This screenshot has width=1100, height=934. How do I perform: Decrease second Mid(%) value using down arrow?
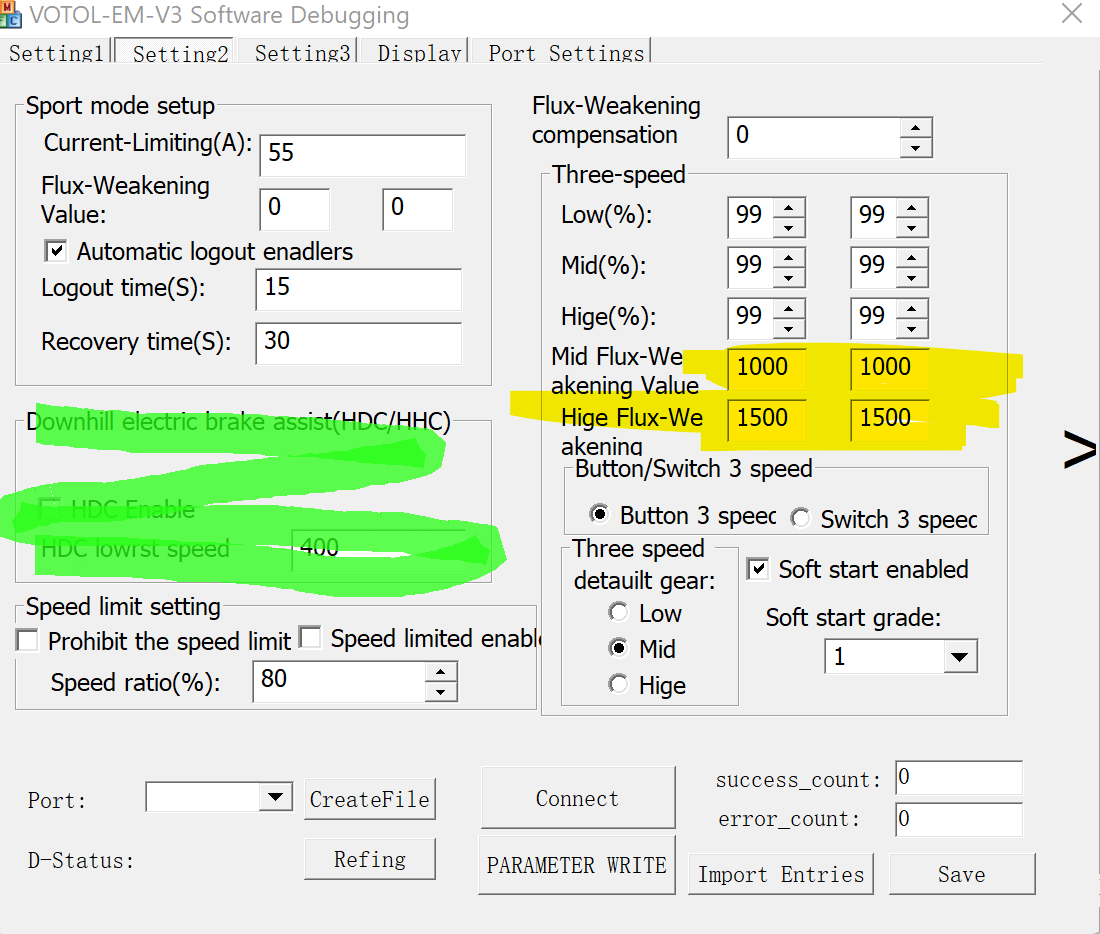[x=912, y=278]
